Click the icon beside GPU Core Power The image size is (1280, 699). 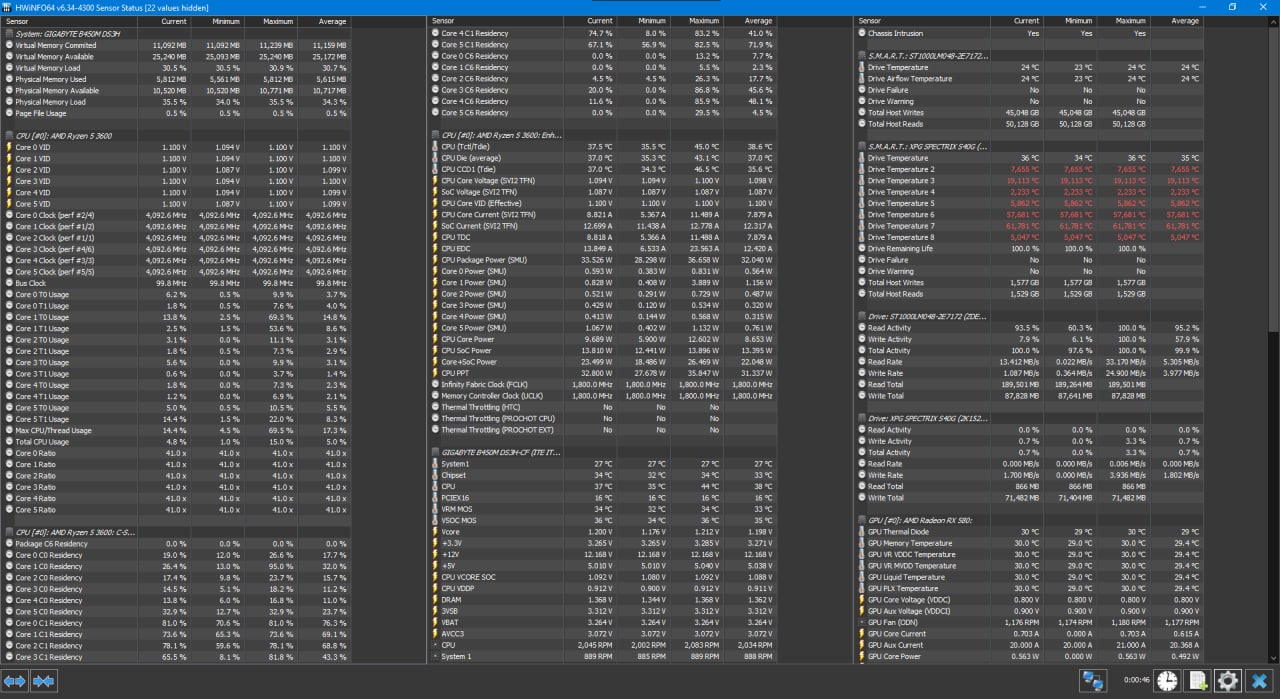(861, 656)
